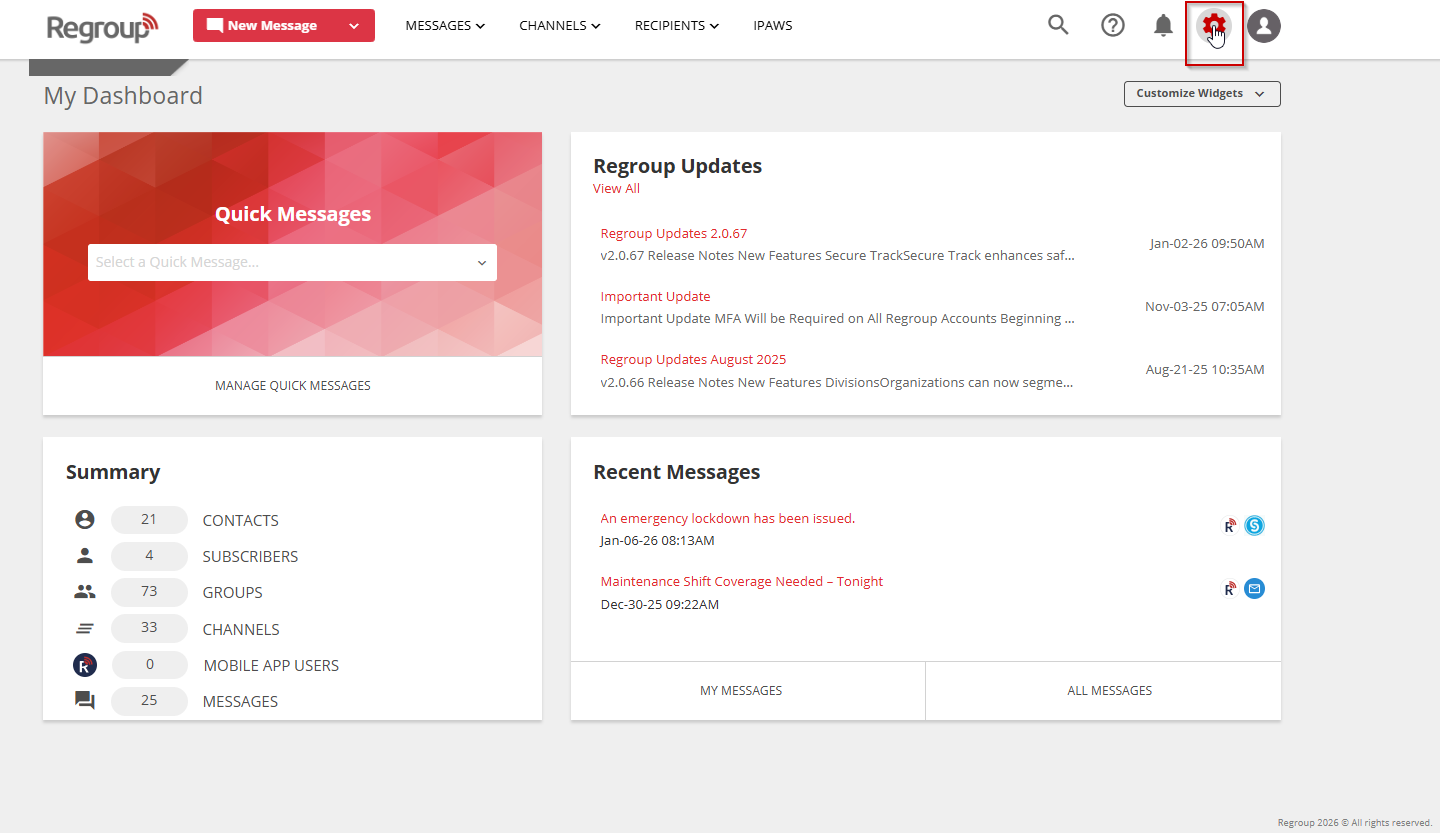The height and width of the screenshot is (833, 1440).
Task: Click the MOBILE APP USERS label
Action: coord(271,666)
